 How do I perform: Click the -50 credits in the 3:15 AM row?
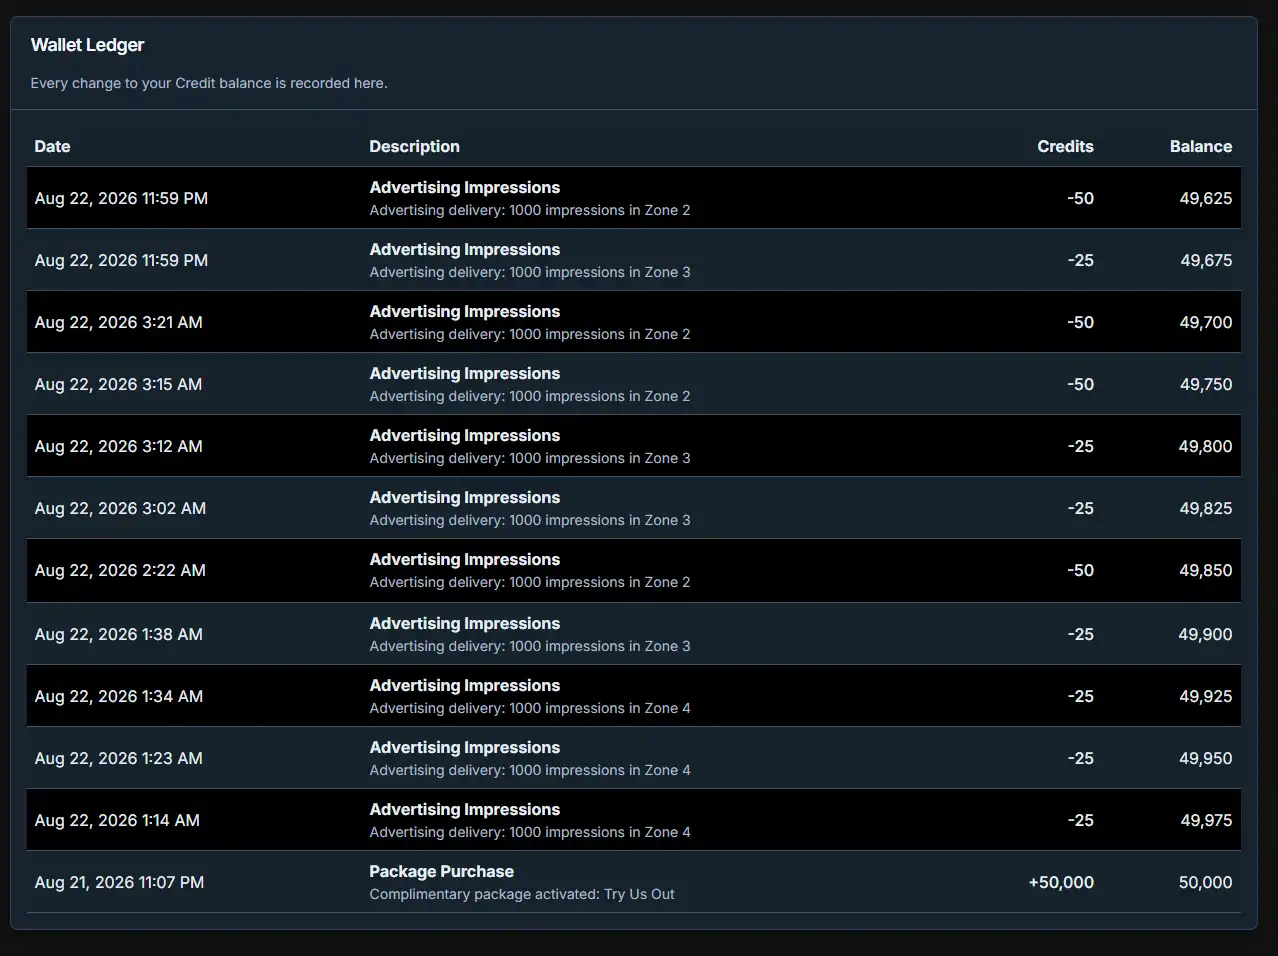(x=1080, y=384)
